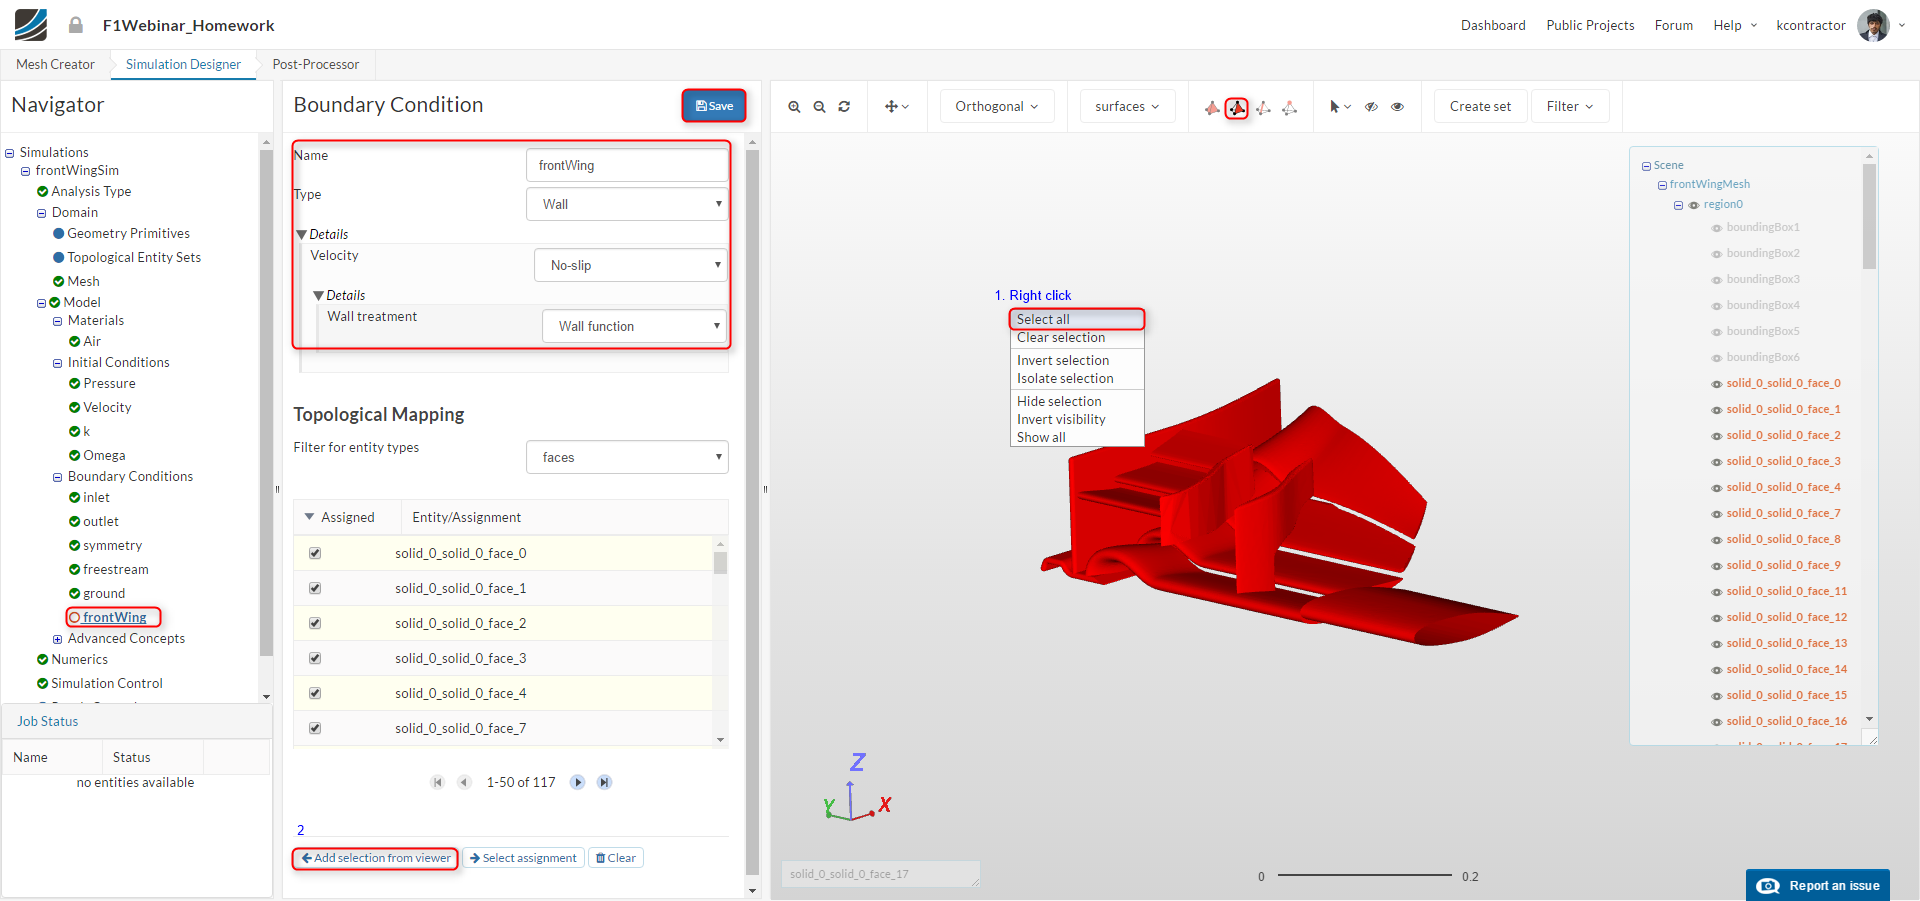Click the Name input field containing frontWing
This screenshot has width=1920, height=901.
coord(627,165)
